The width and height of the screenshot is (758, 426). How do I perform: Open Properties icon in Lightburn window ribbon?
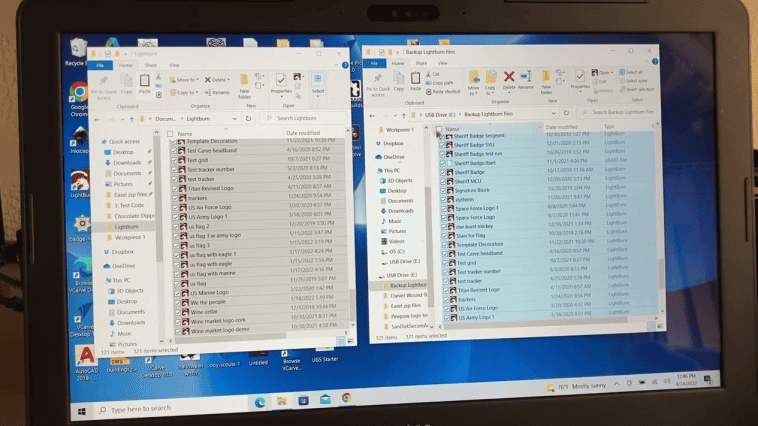pyautogui.click(x=282, y=84)
